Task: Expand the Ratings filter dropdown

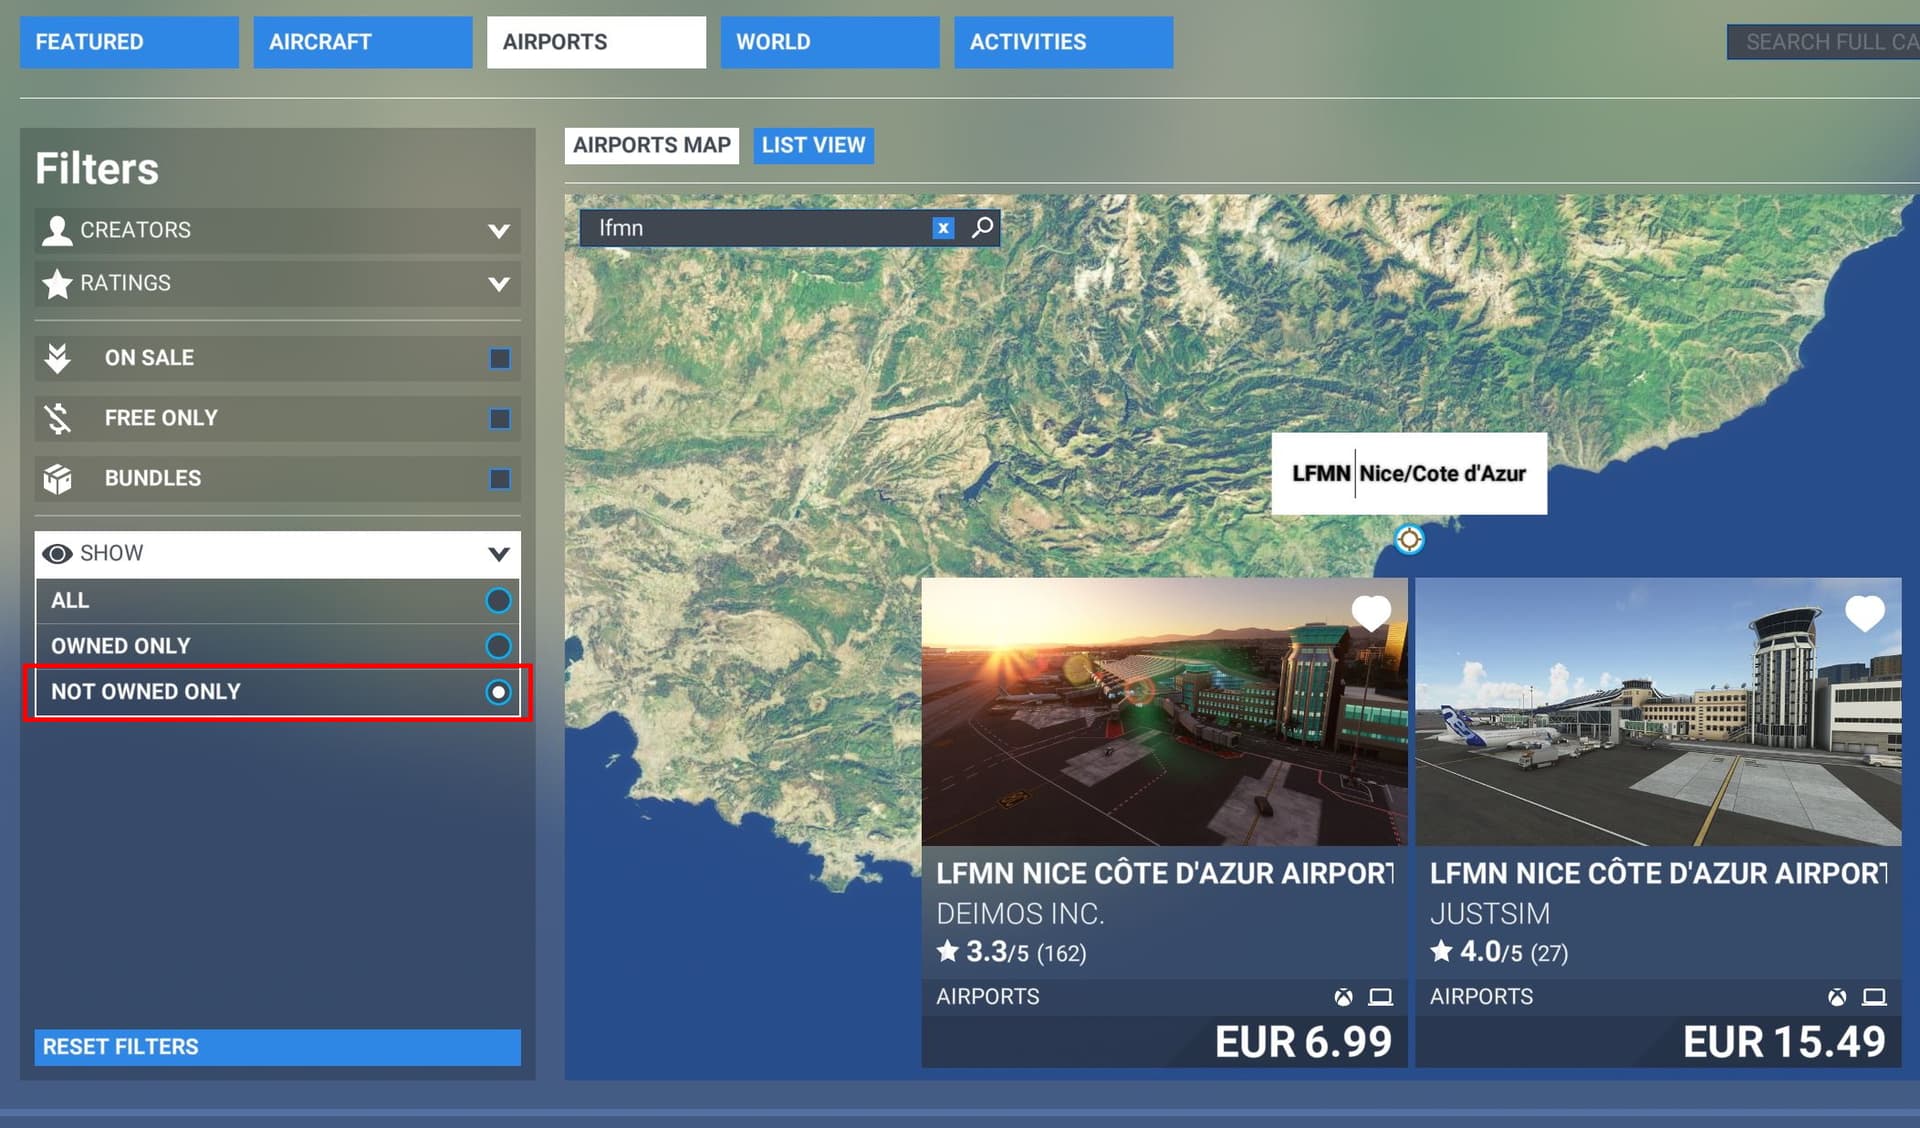Action: [498, 284]
